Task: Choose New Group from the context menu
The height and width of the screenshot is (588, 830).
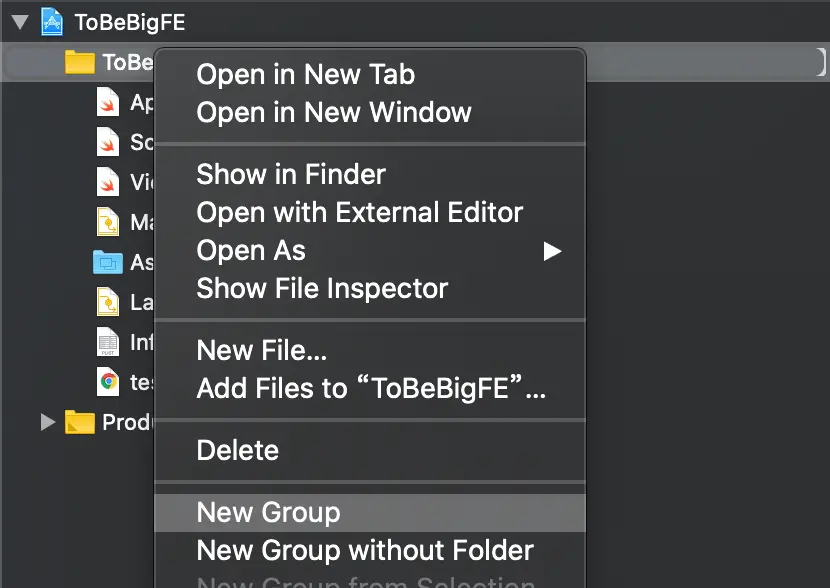Action: [x=268, y=512]
